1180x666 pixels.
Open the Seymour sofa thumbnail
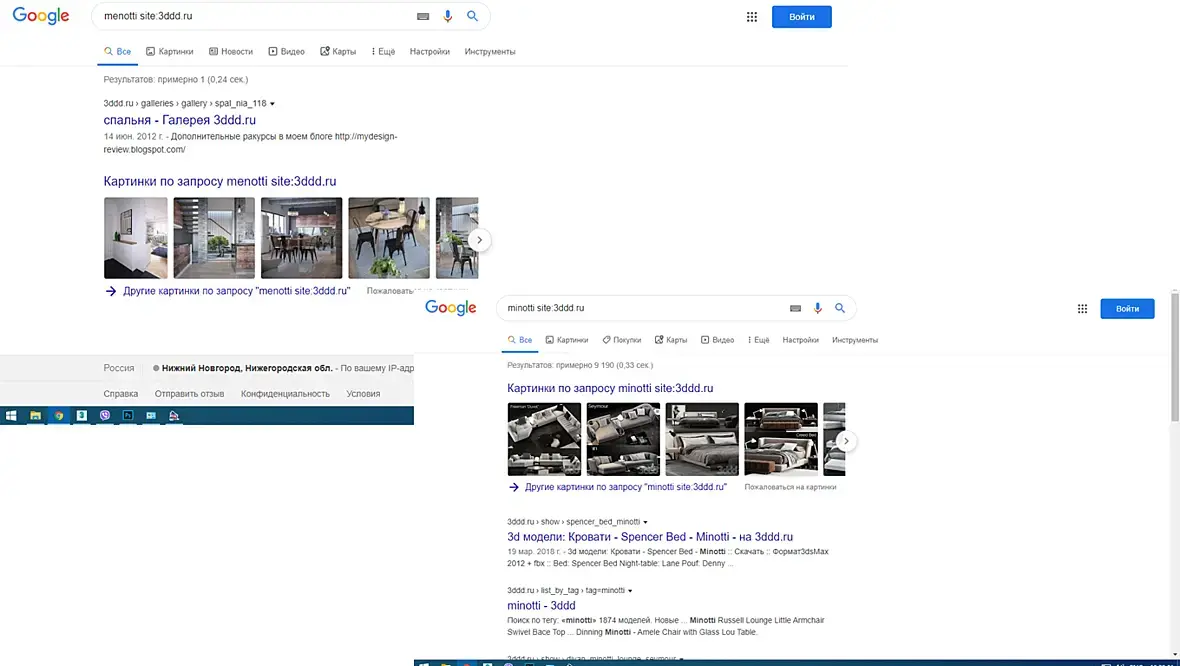tap(623, 439)
